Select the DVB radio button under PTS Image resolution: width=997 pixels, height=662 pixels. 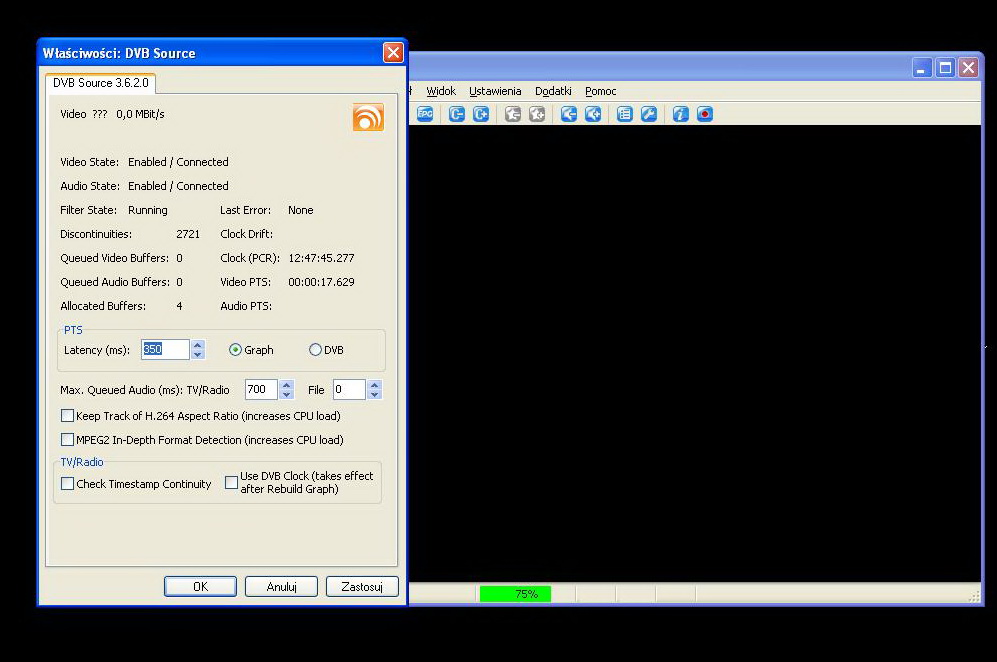tap(316, 350)
